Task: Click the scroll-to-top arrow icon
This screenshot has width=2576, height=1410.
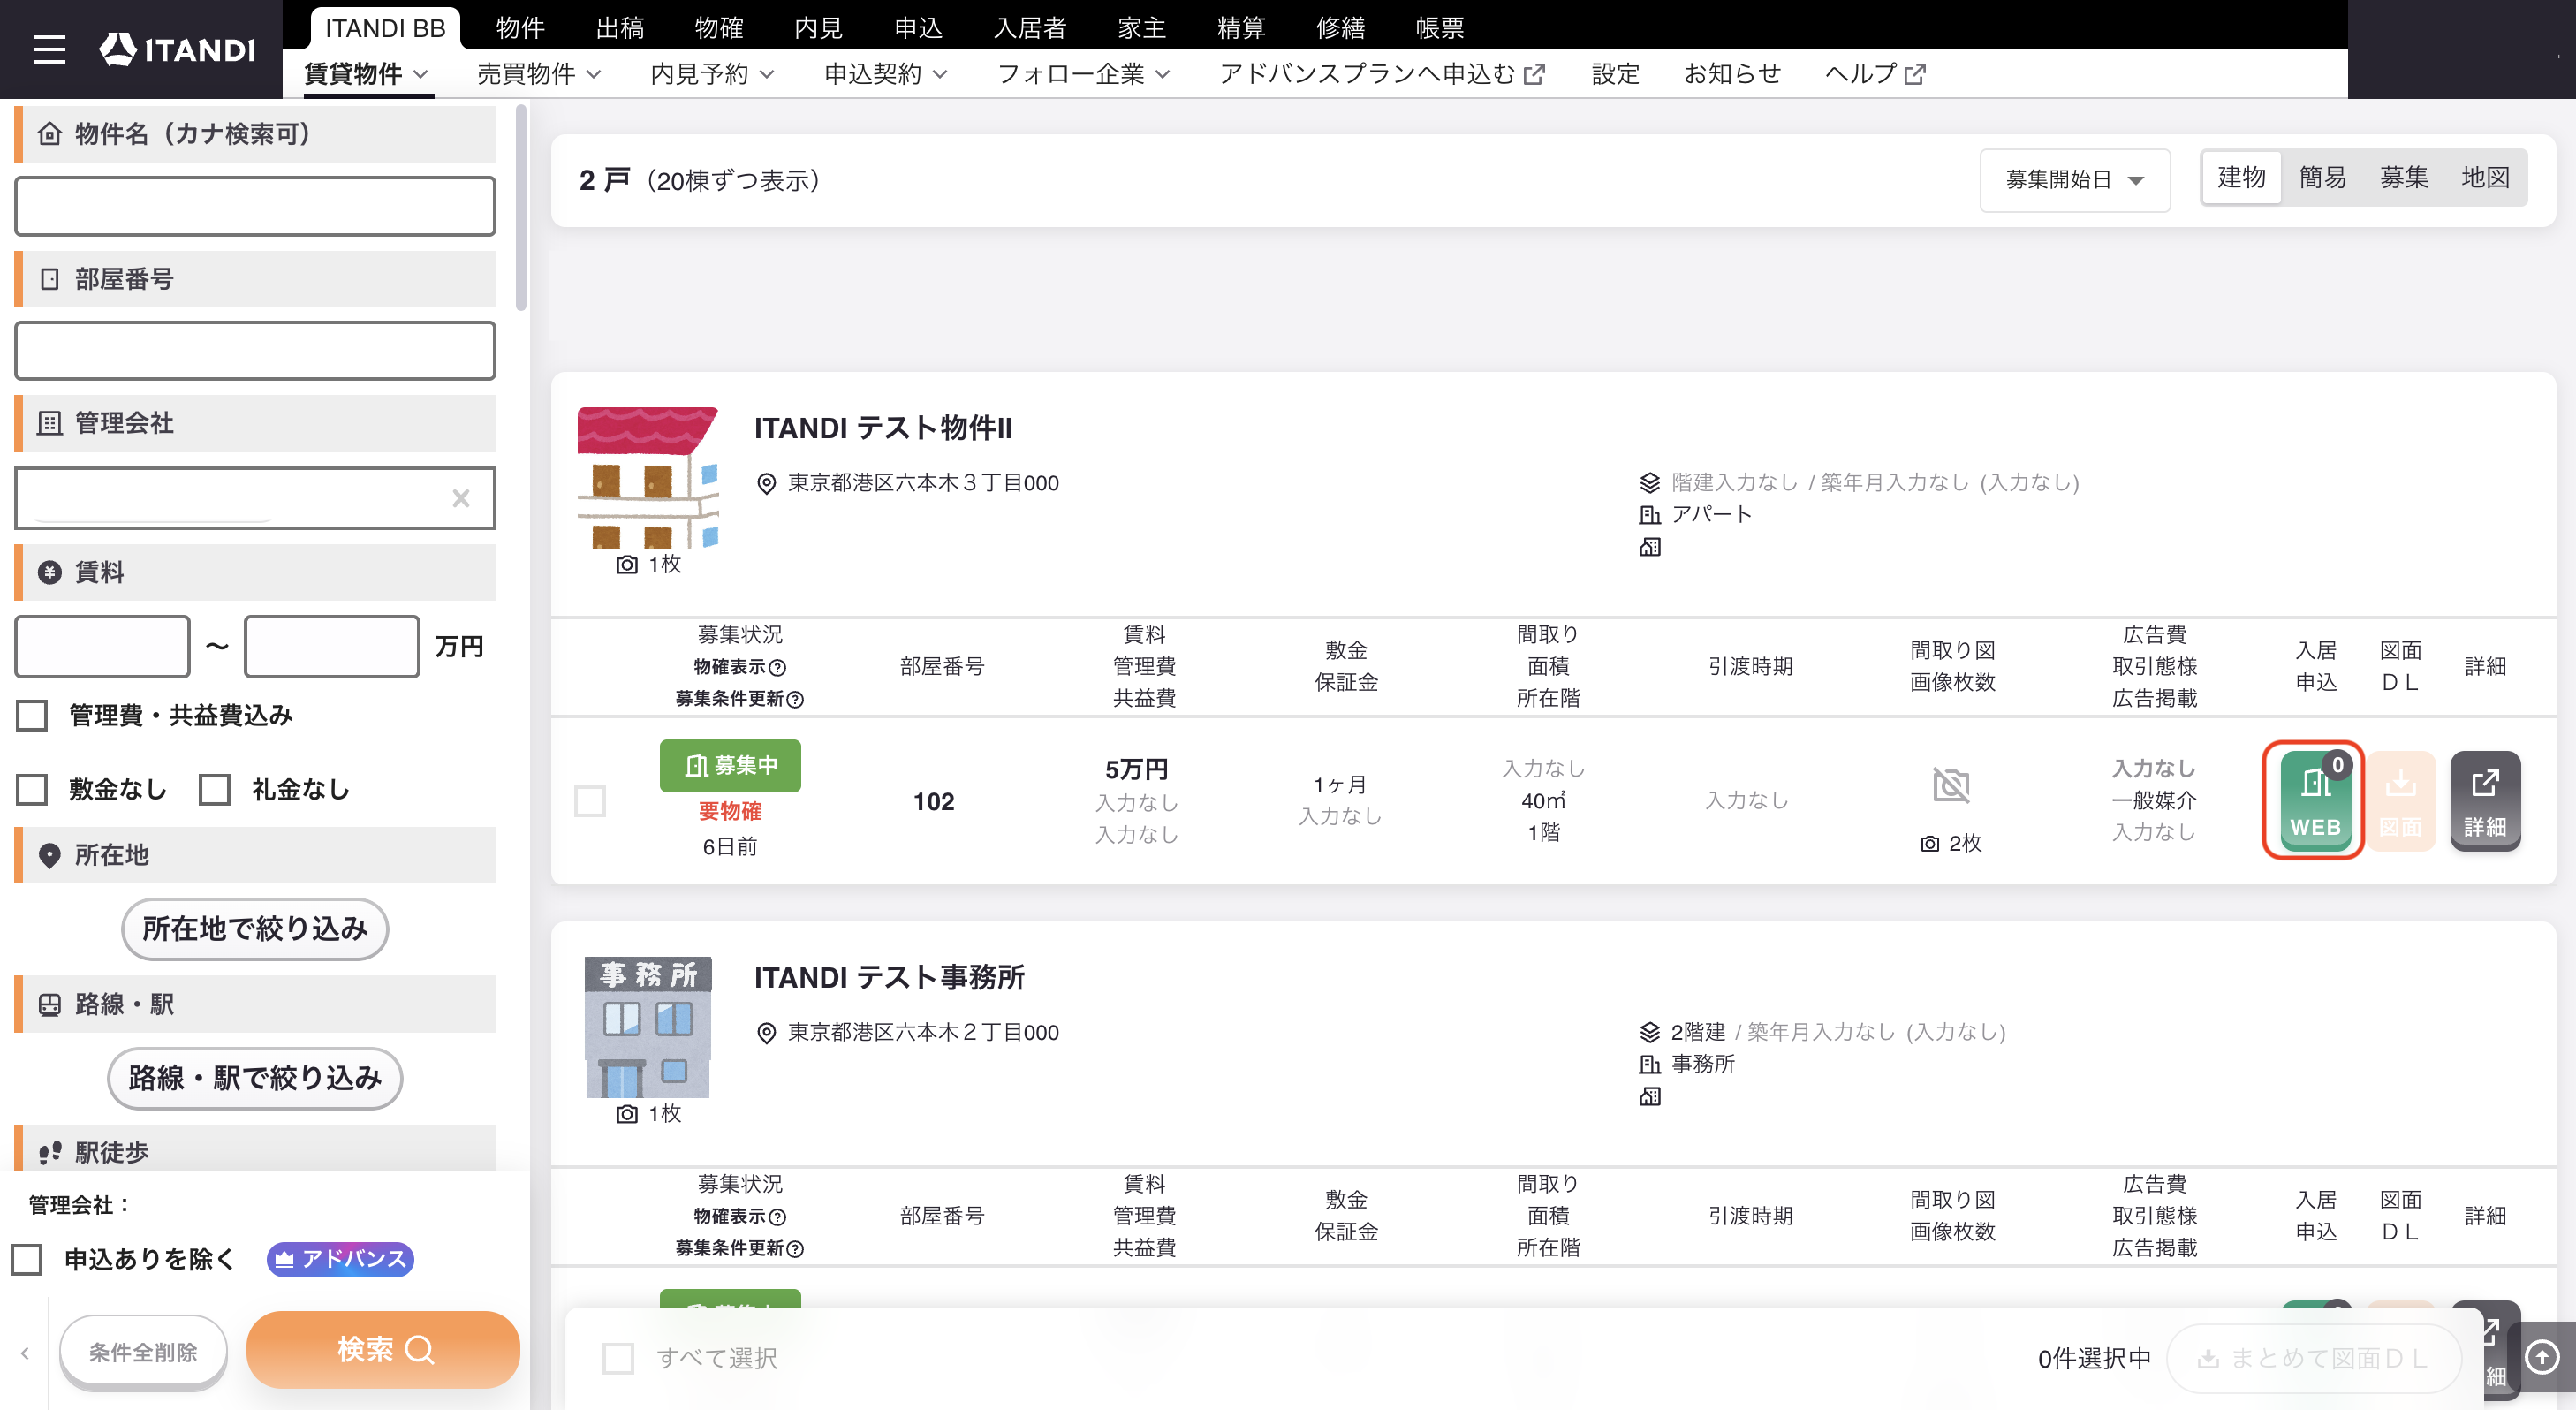Action: pos(2541,1356)
